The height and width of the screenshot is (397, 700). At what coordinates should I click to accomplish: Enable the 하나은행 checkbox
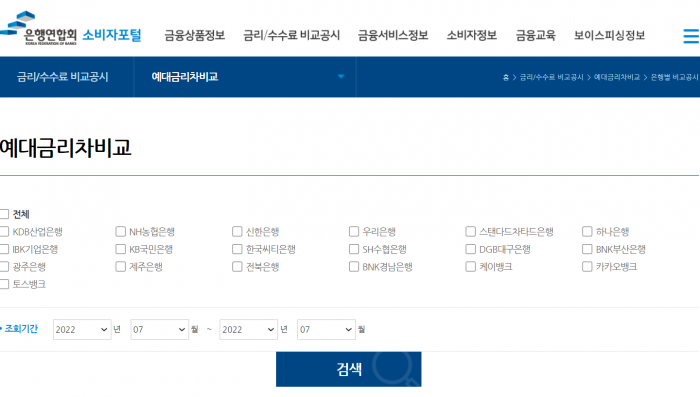click(587, 231)
